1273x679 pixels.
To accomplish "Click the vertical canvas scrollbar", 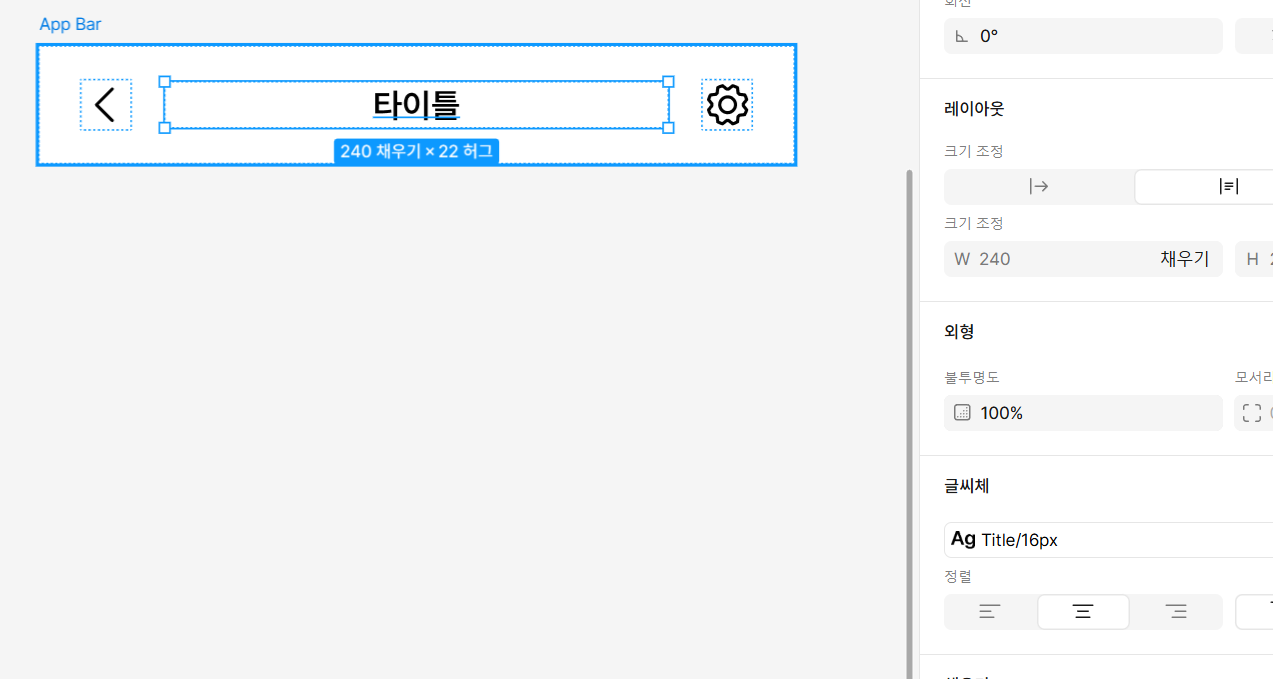I will click(909, 424).
